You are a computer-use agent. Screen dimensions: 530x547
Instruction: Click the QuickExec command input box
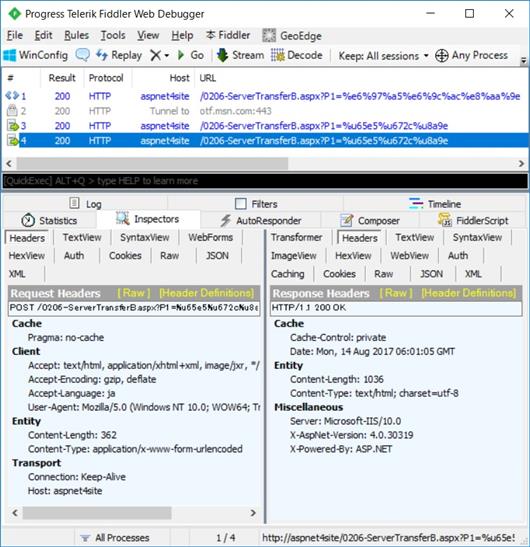pyautogui.click(x=265, y=181)
